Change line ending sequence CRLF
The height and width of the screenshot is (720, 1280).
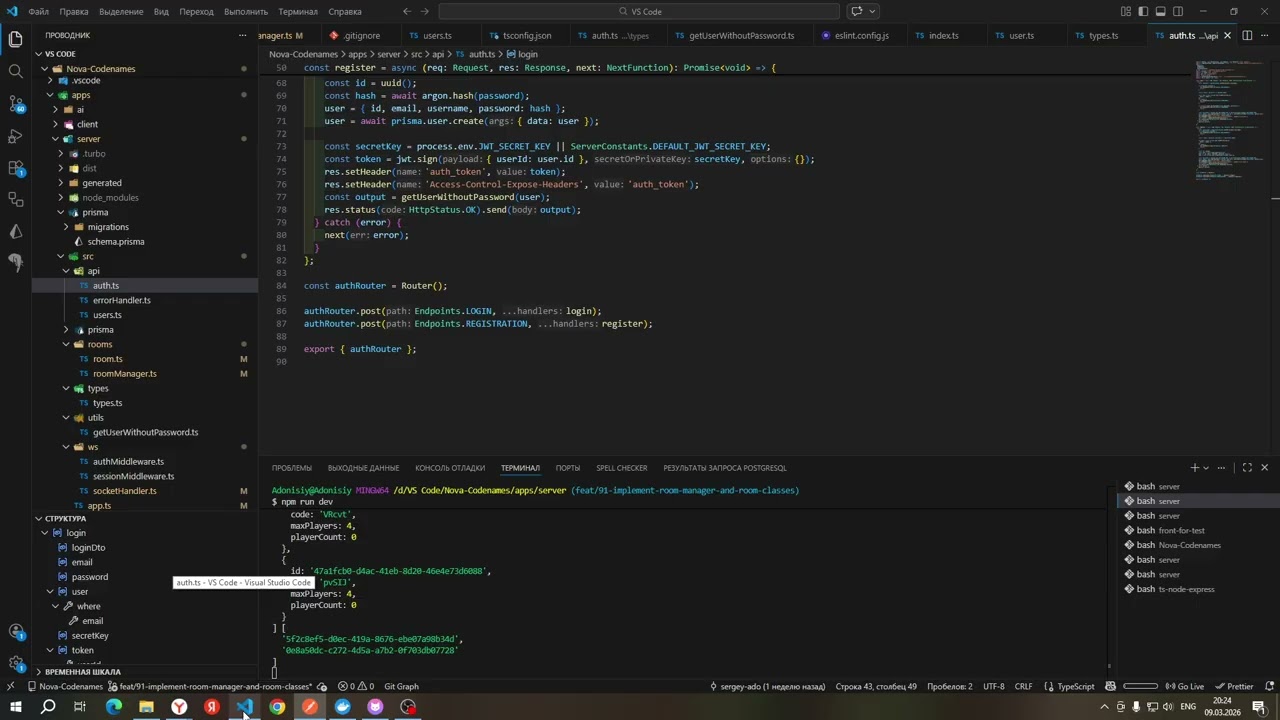[1023, 686]
